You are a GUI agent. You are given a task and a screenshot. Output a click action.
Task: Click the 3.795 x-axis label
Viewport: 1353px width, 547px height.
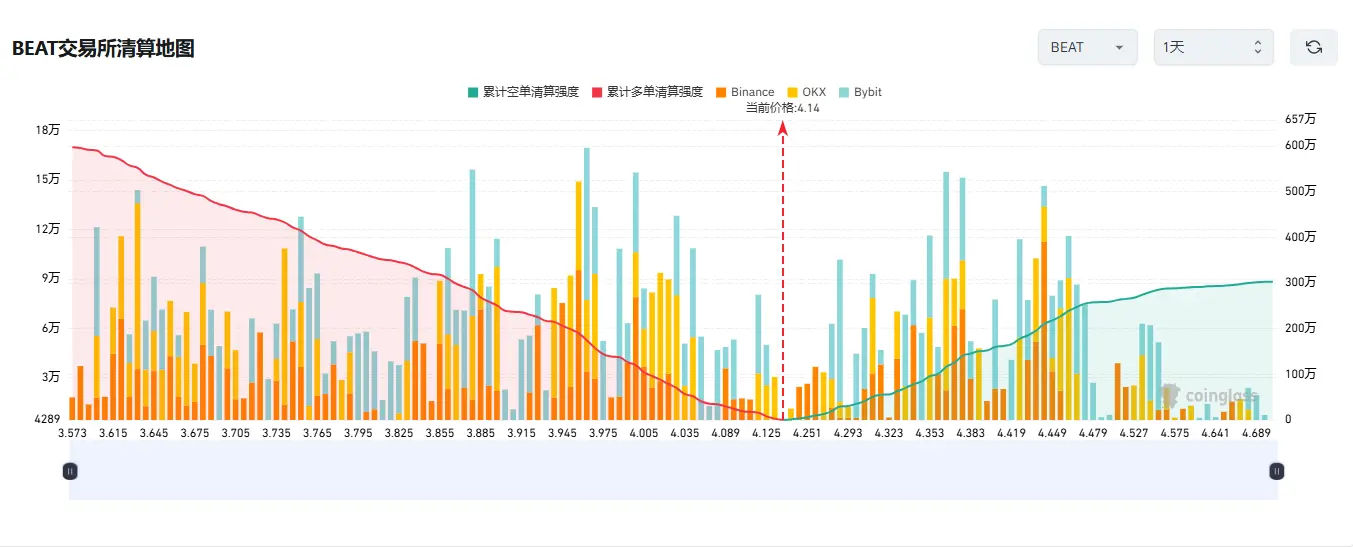358,433
